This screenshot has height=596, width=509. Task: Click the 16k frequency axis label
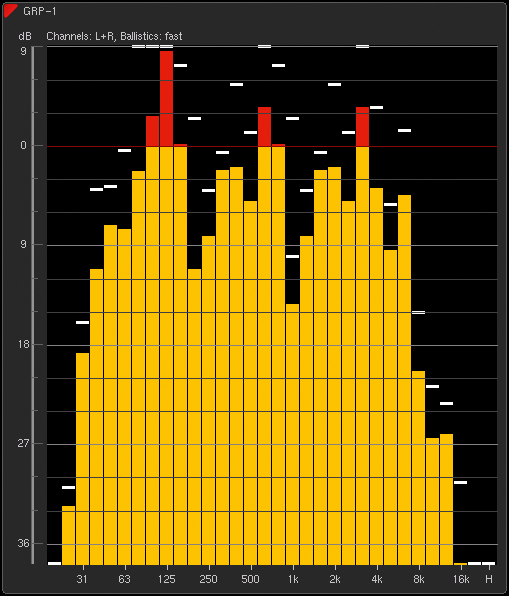click(461, 579)
